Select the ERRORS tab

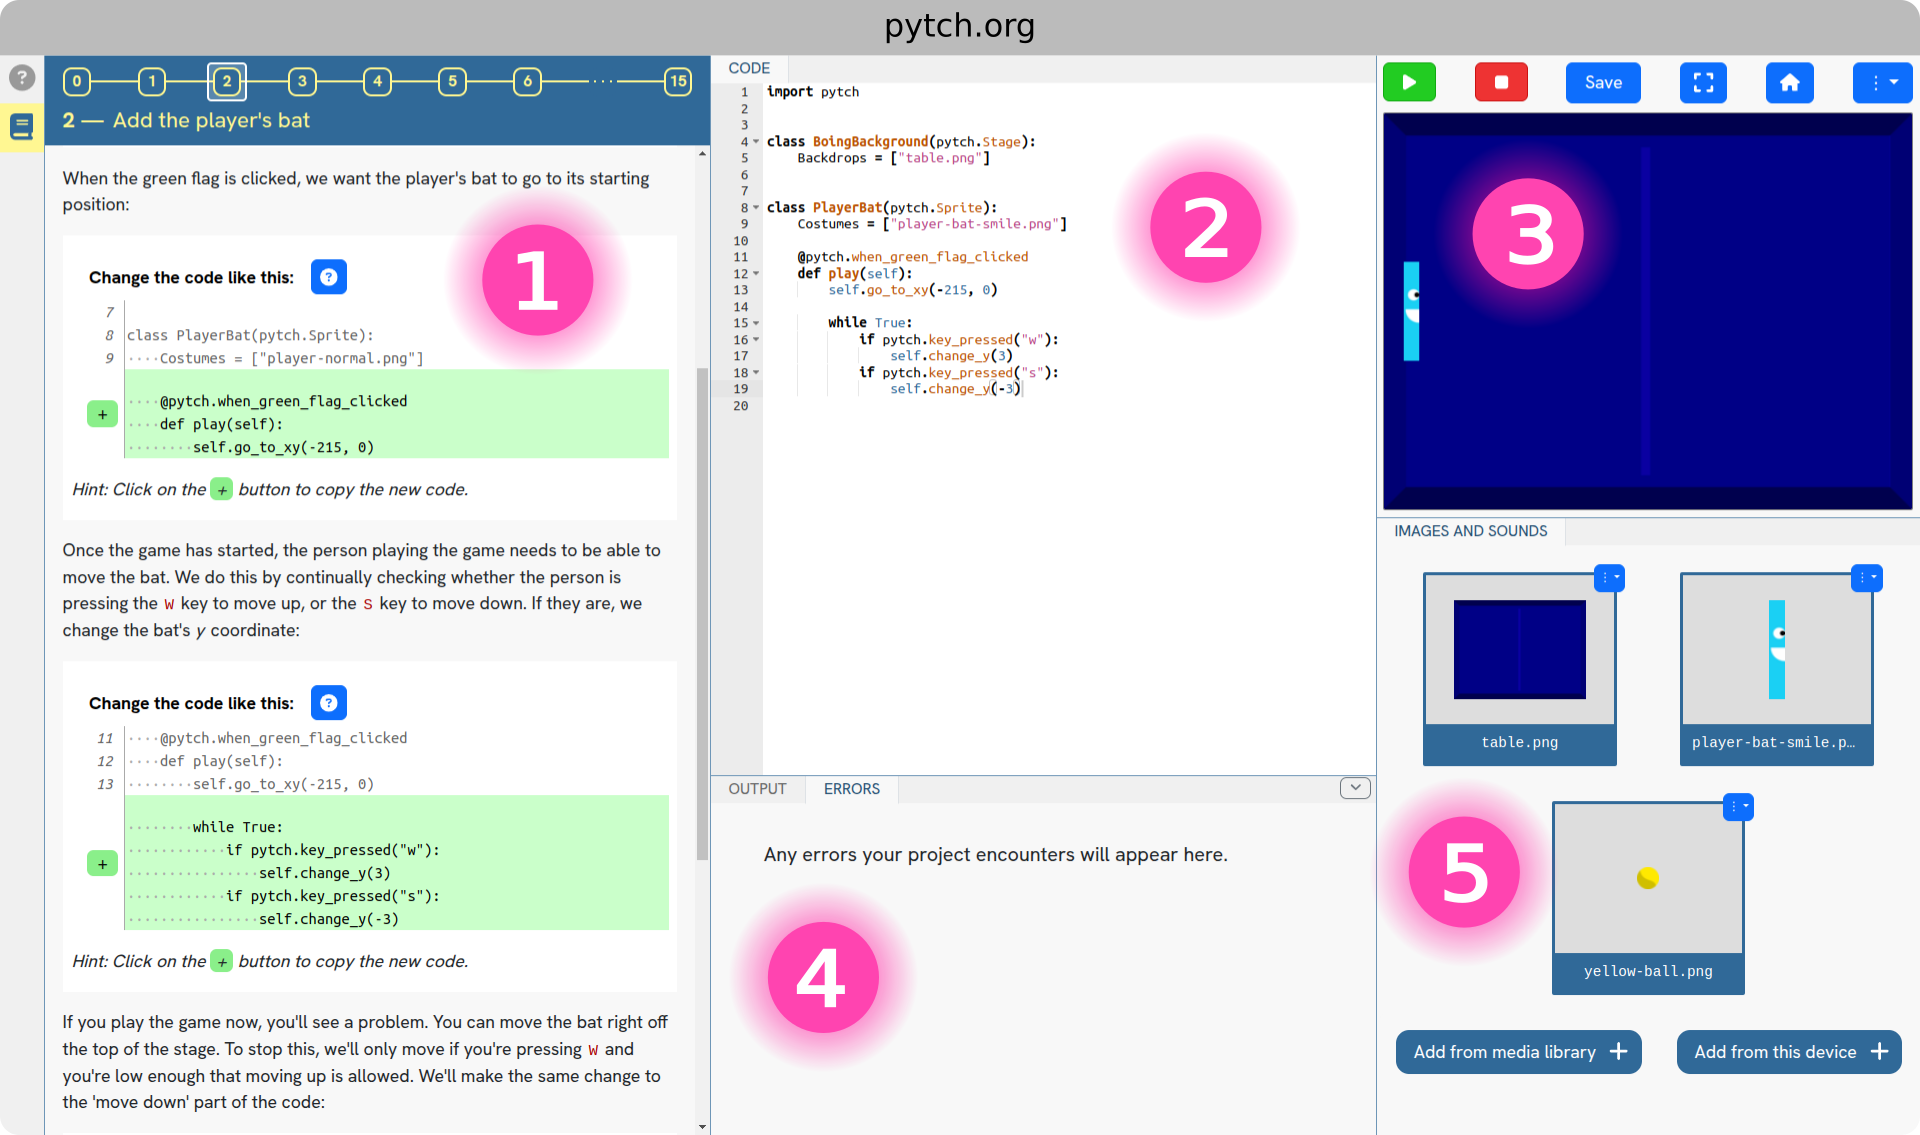pyautogui.click(x=851, y=789)
